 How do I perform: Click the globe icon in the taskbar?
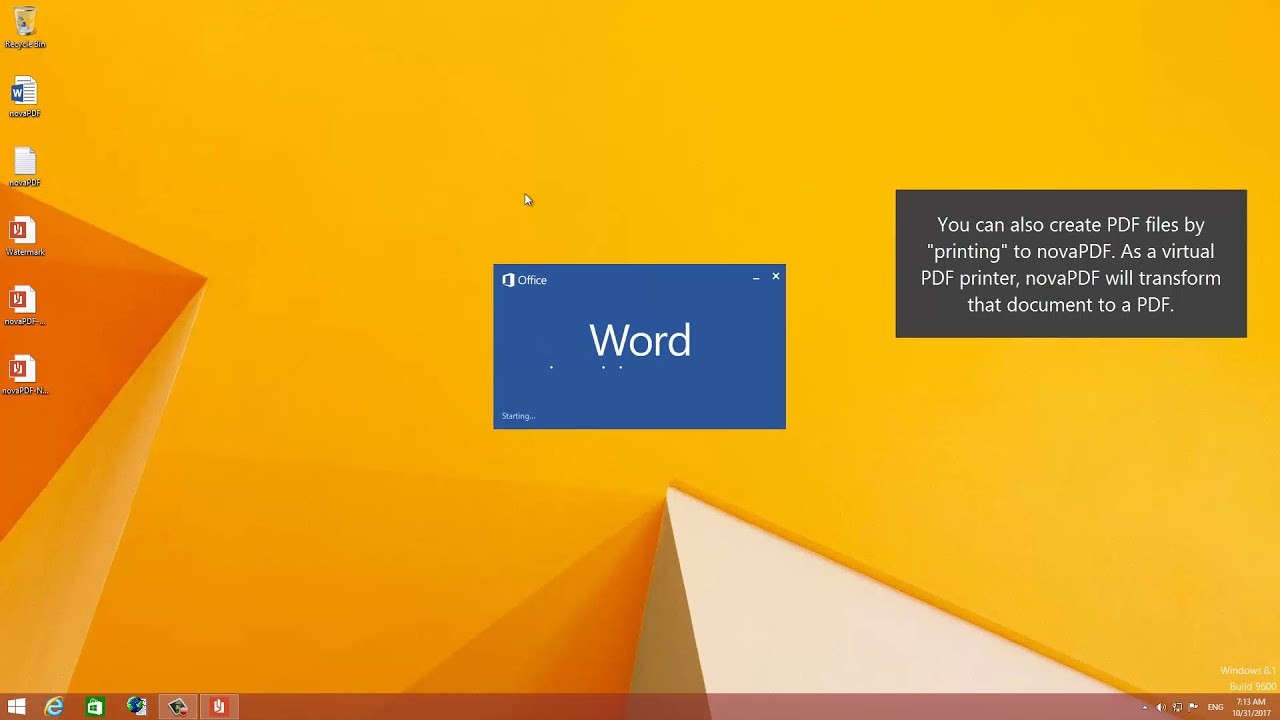[136, 707]
